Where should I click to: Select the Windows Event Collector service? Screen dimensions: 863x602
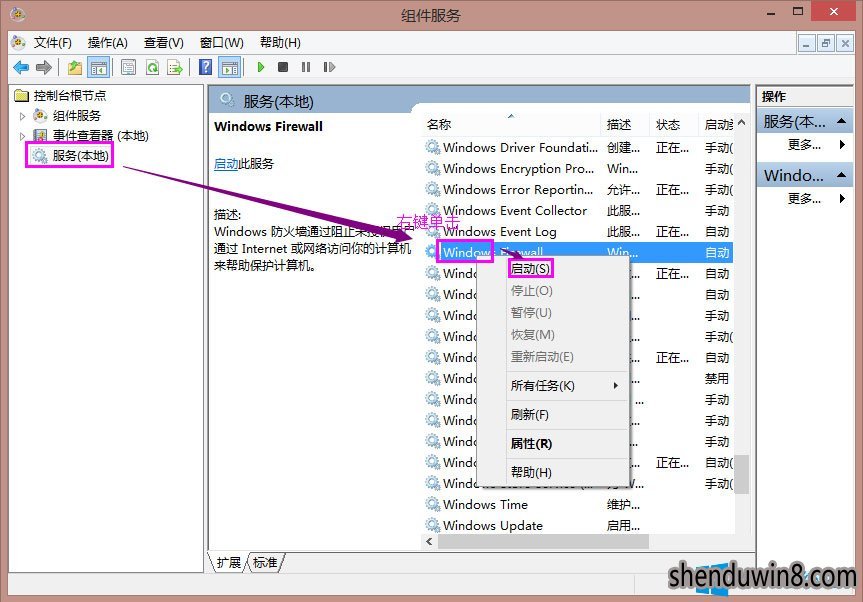pos(578,211)
